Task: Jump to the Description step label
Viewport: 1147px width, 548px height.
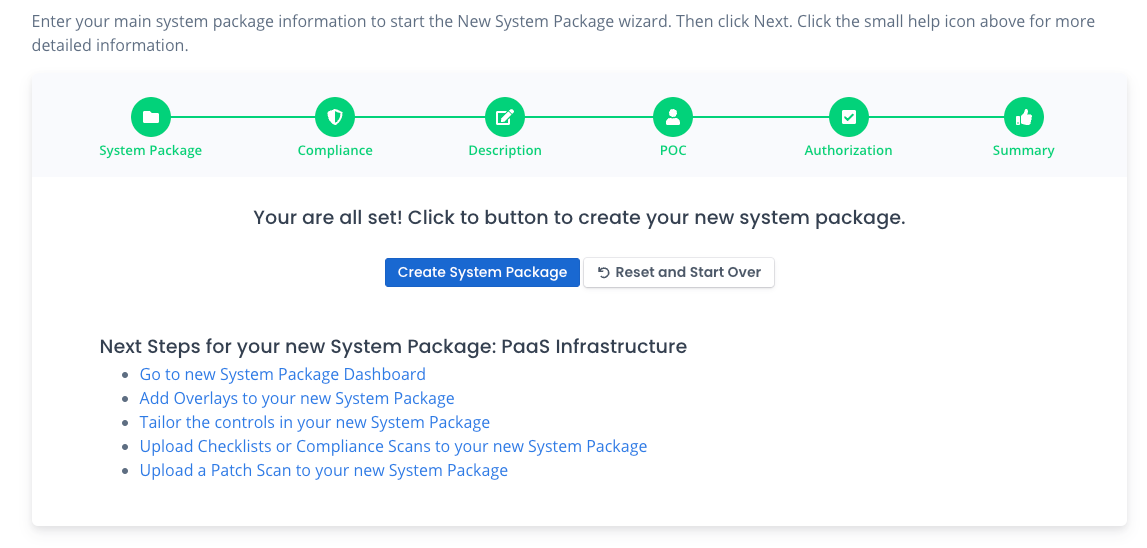Action: (505, 150)
